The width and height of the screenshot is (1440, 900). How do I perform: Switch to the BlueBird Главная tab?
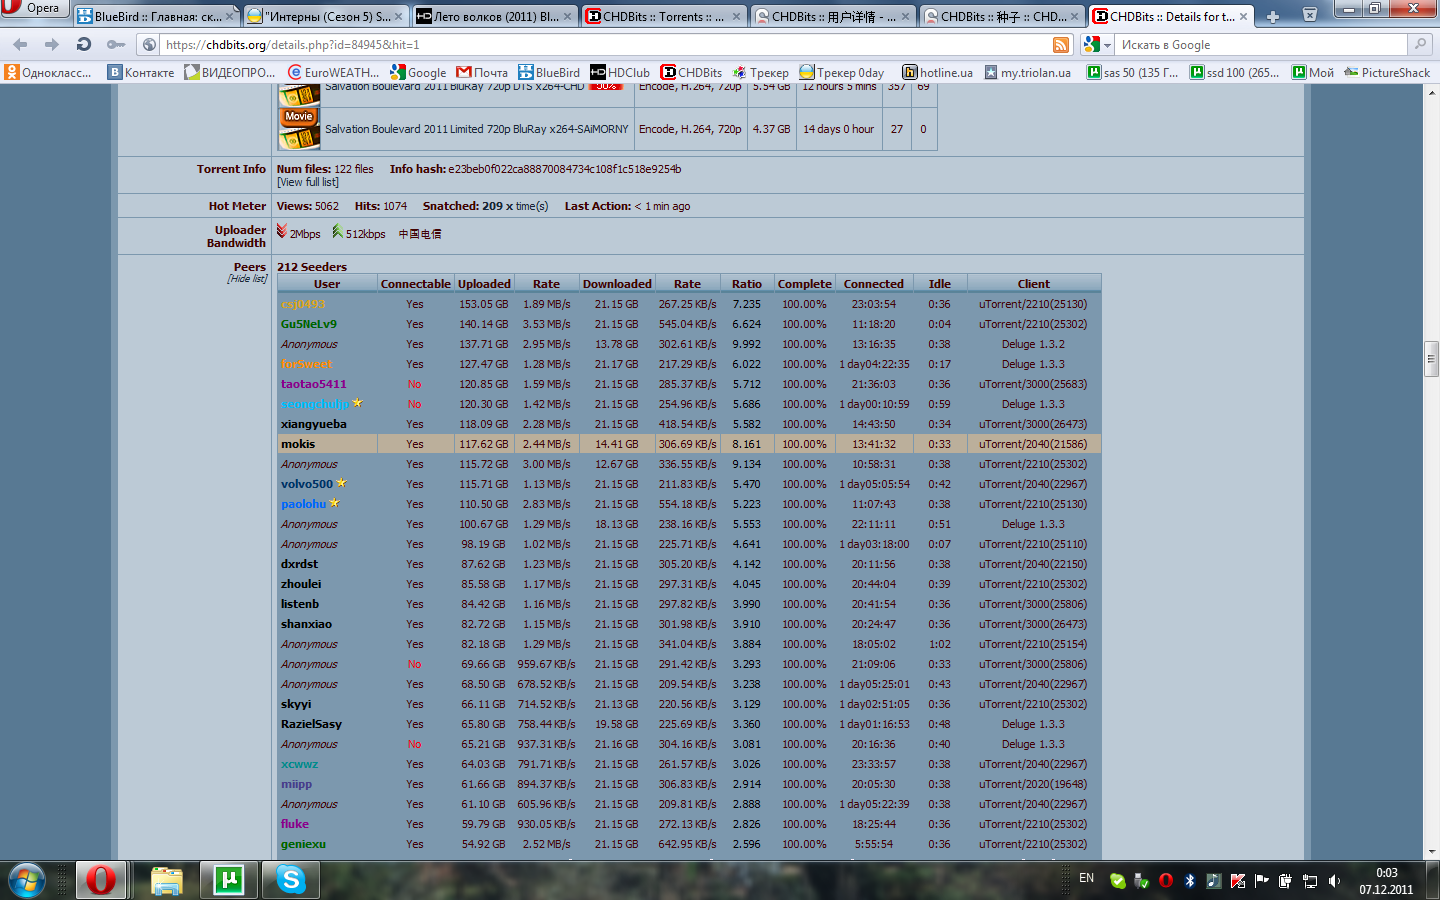[155, 16]
